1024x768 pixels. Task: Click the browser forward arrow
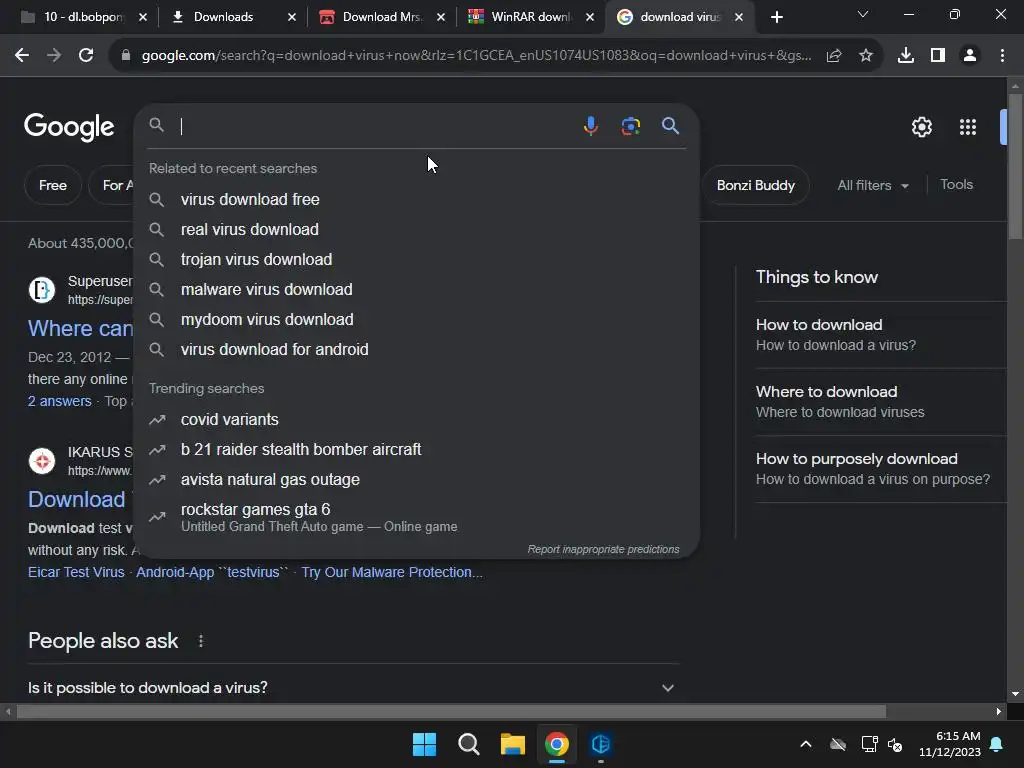coord(54,56)
